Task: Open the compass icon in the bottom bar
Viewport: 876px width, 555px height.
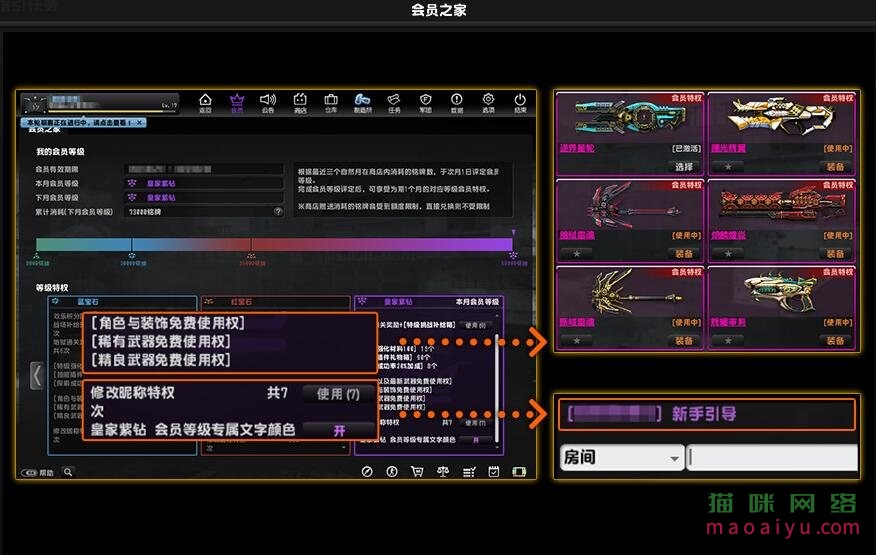Action: pyautogui.click(x=367, y=472)
